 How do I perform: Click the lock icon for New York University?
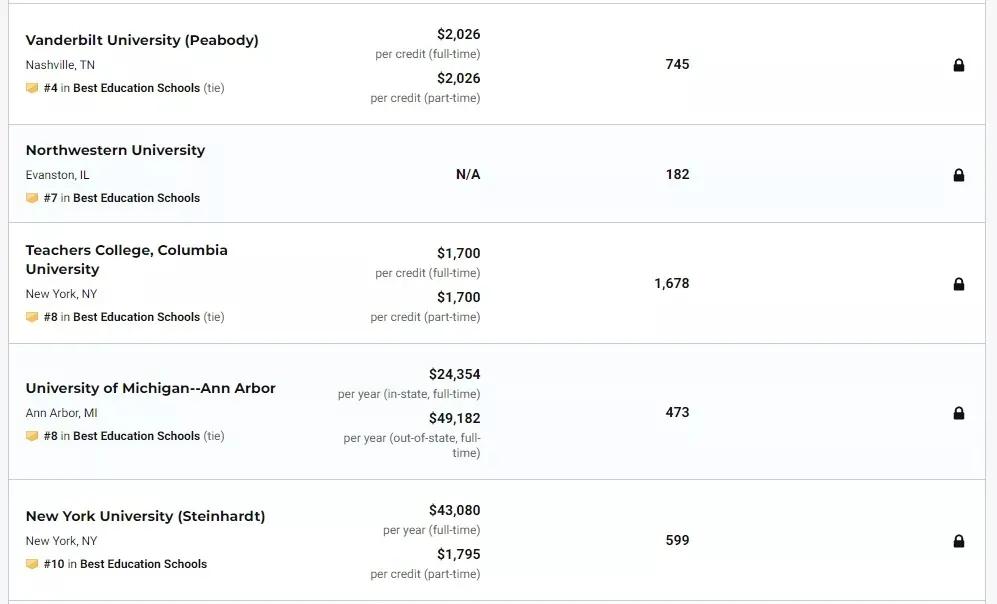tap(958, 541)
